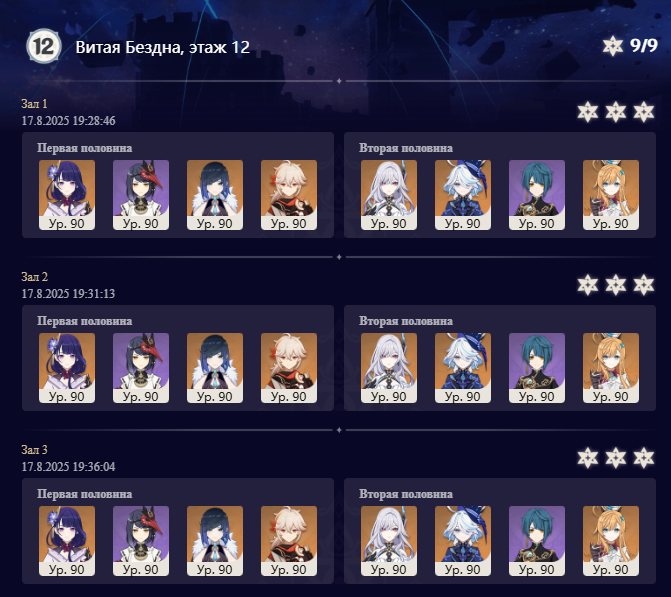The height and width of the screenshot is (597, 671).
Task: Click Yelan portrait in Зал 1 first half
Action: coord(215,195)
